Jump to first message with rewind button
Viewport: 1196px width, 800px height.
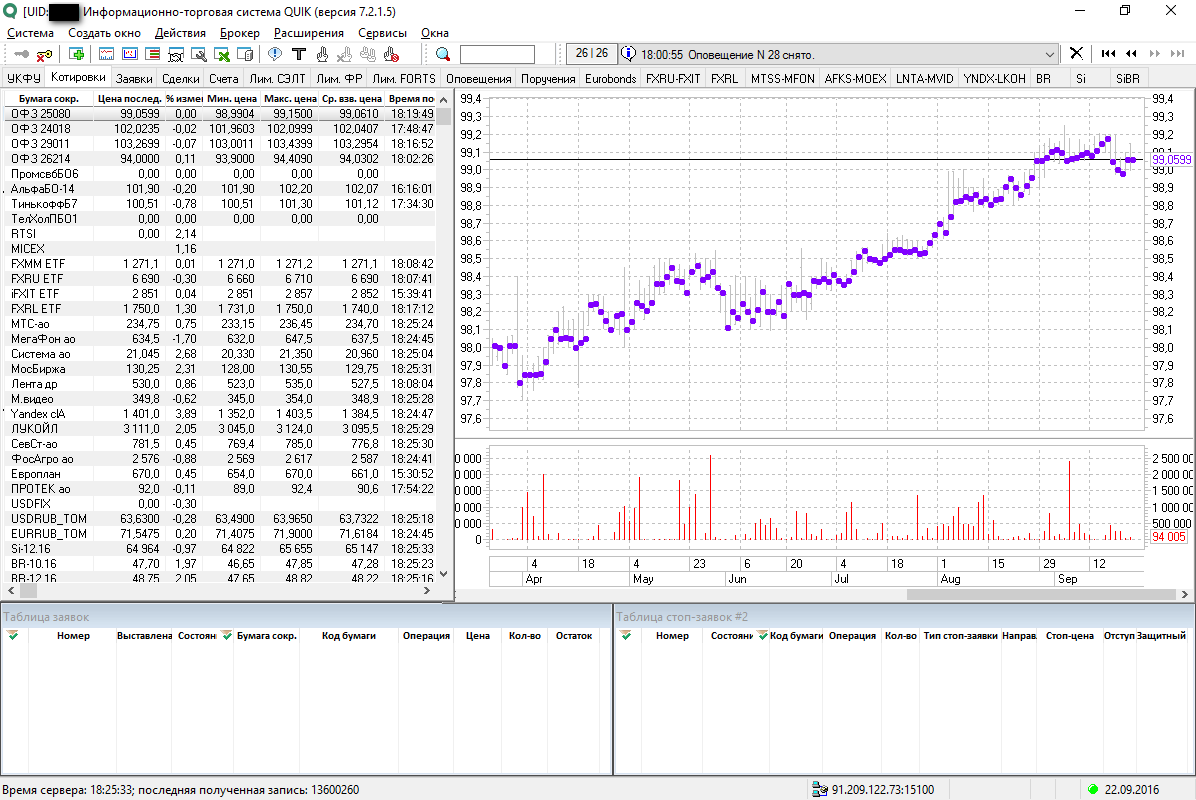click(x=1108, y=53)
